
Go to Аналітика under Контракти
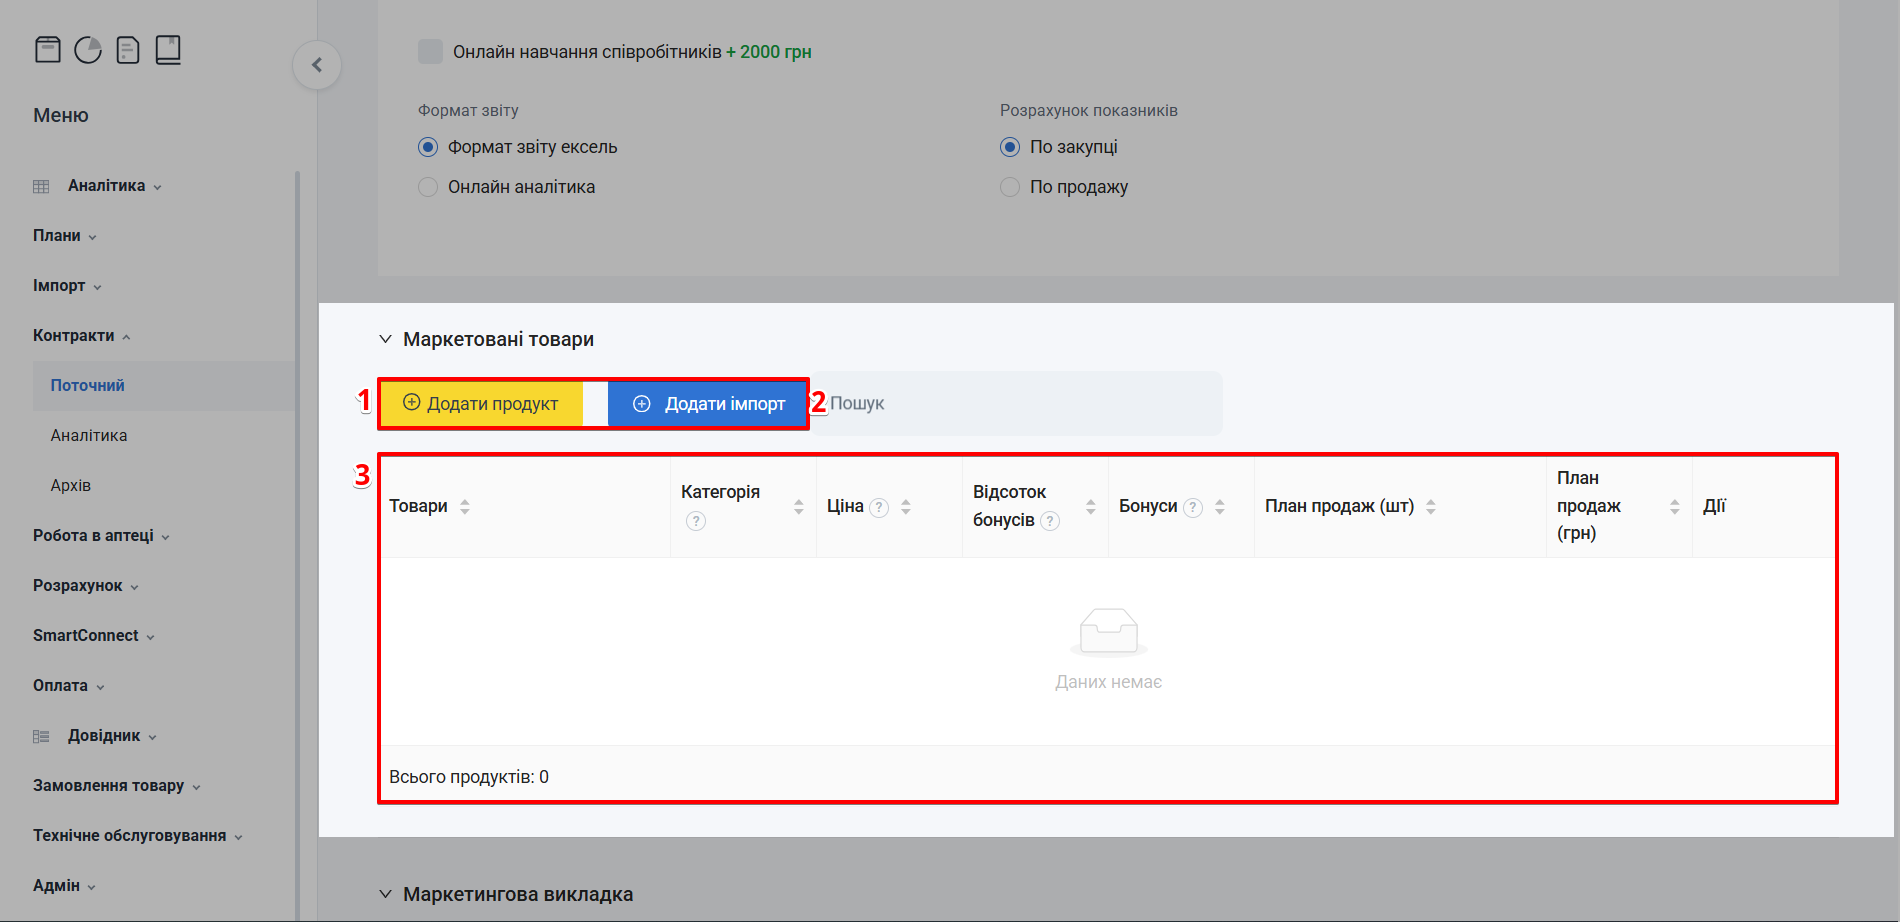coord(89,436)
